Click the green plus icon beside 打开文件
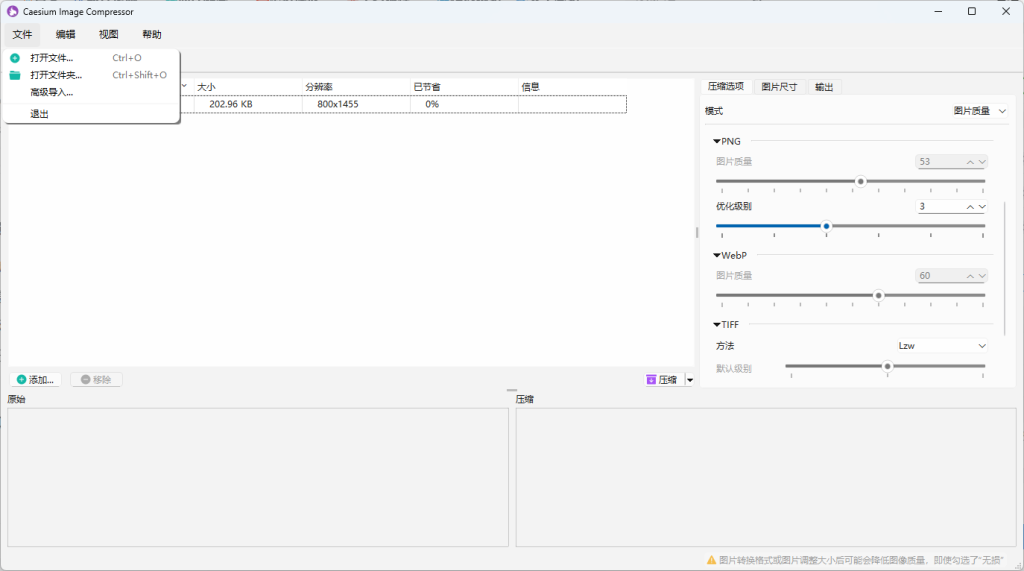Screen dimensions: 1024x571 point(15,58)
